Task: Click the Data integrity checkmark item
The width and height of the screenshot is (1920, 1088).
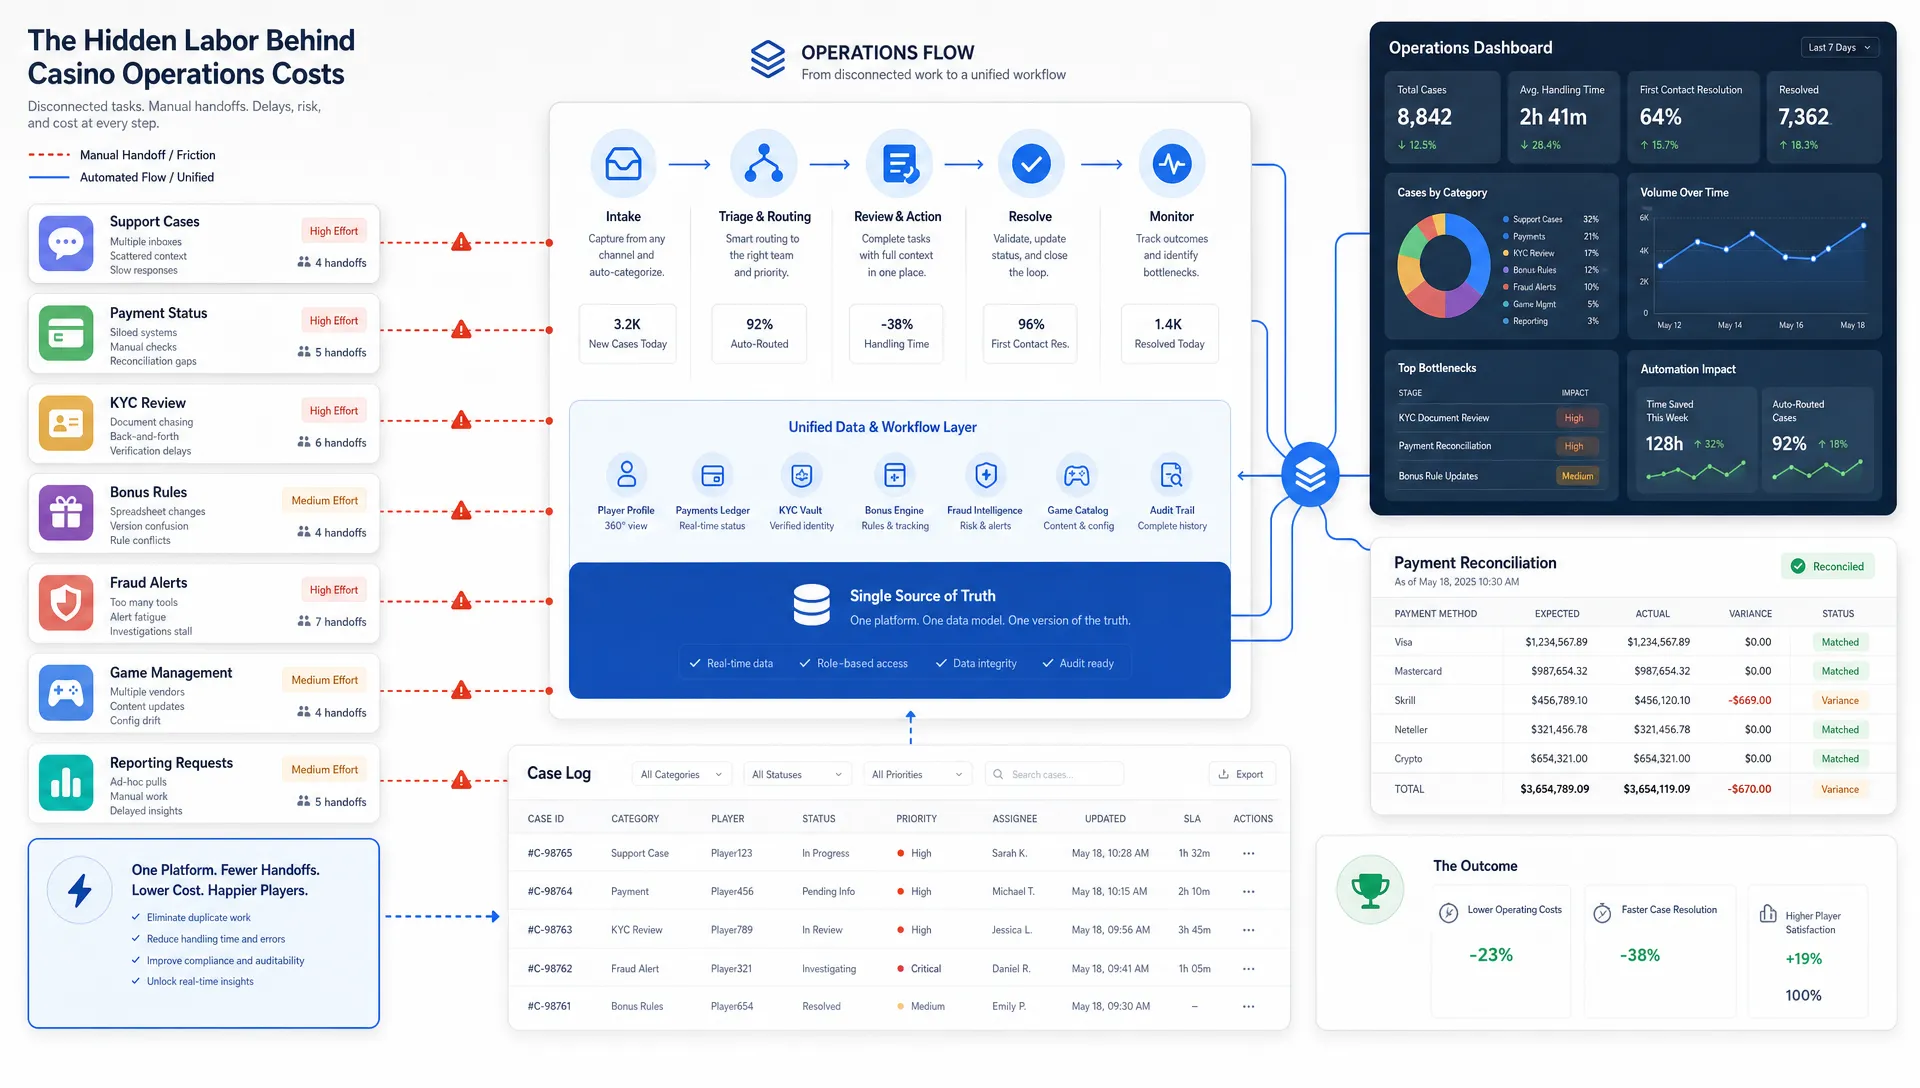Action: 976,663
